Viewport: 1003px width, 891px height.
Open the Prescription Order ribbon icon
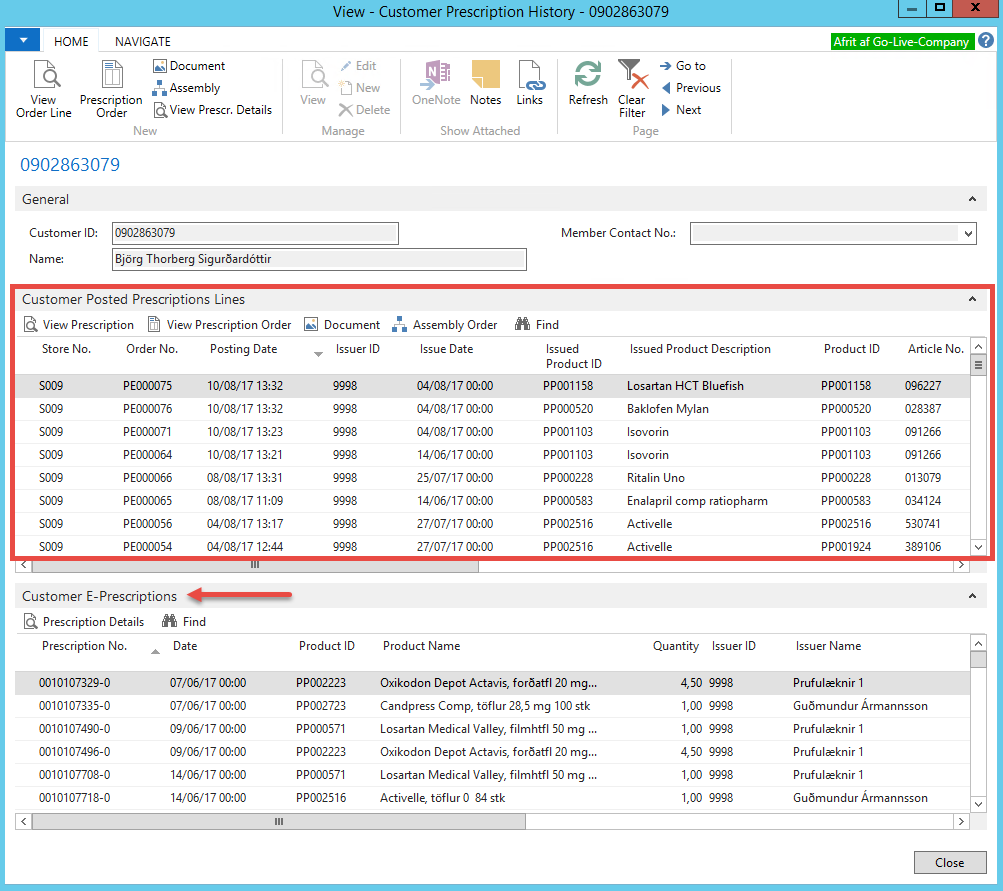[111, 87]
